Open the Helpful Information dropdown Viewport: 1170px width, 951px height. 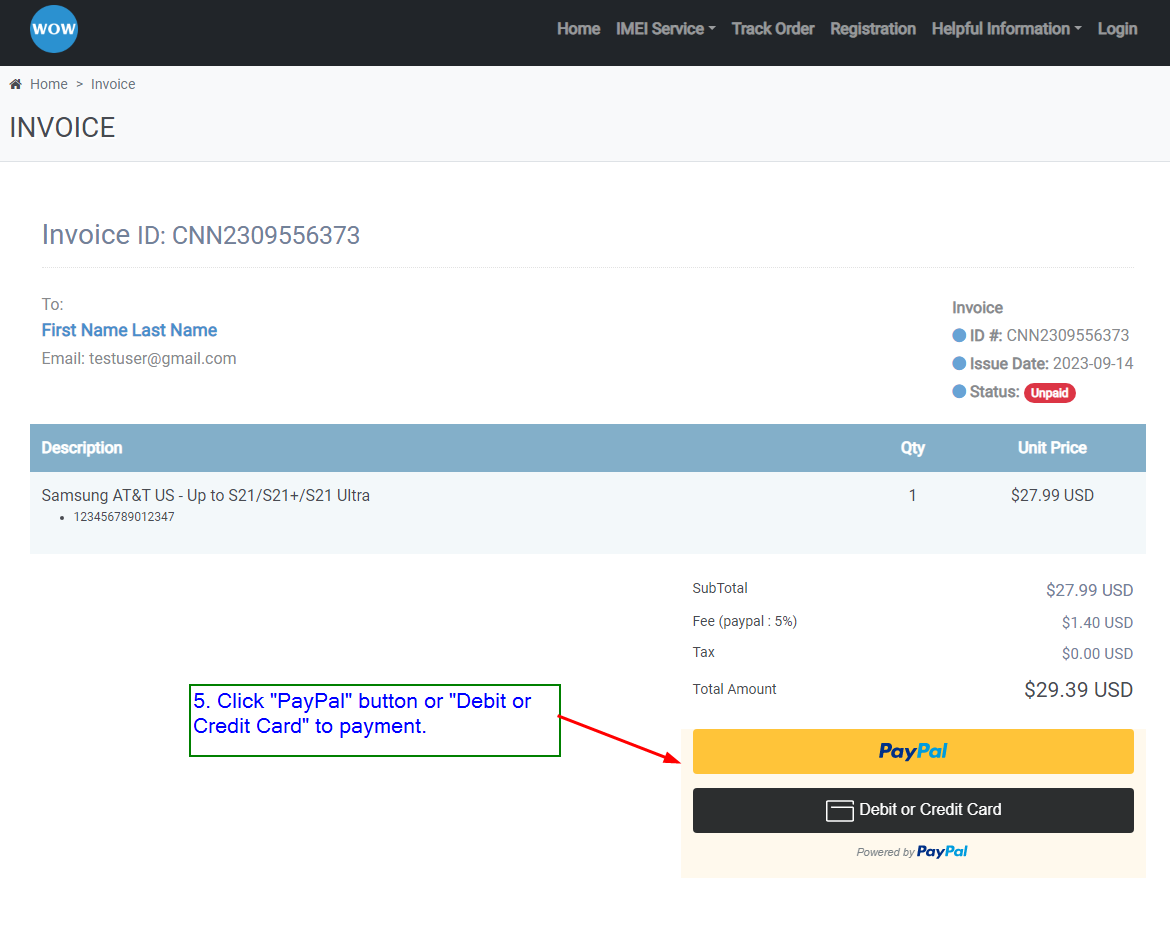point(1006,29)
